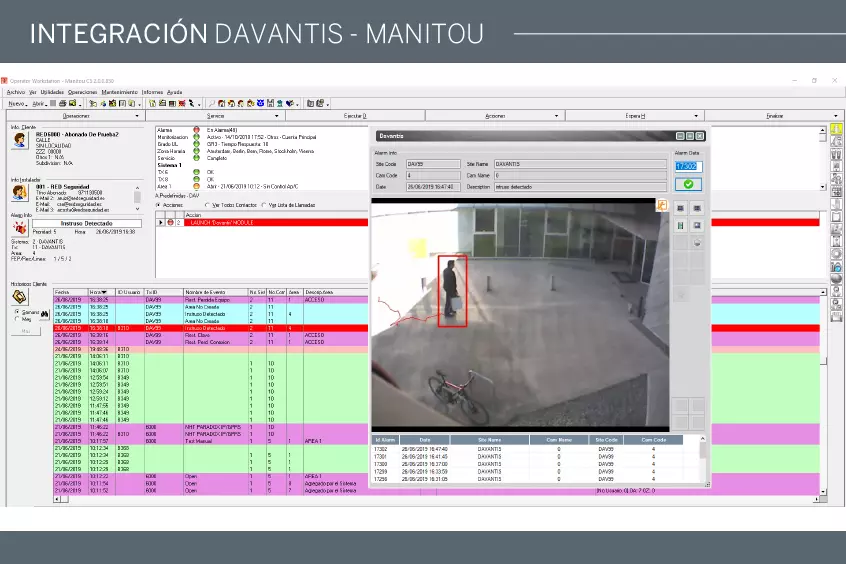Viewport: 846px width, 564px height.
Task: Click the Alarm Info siren icon
Action: click(x=19, y=228)
